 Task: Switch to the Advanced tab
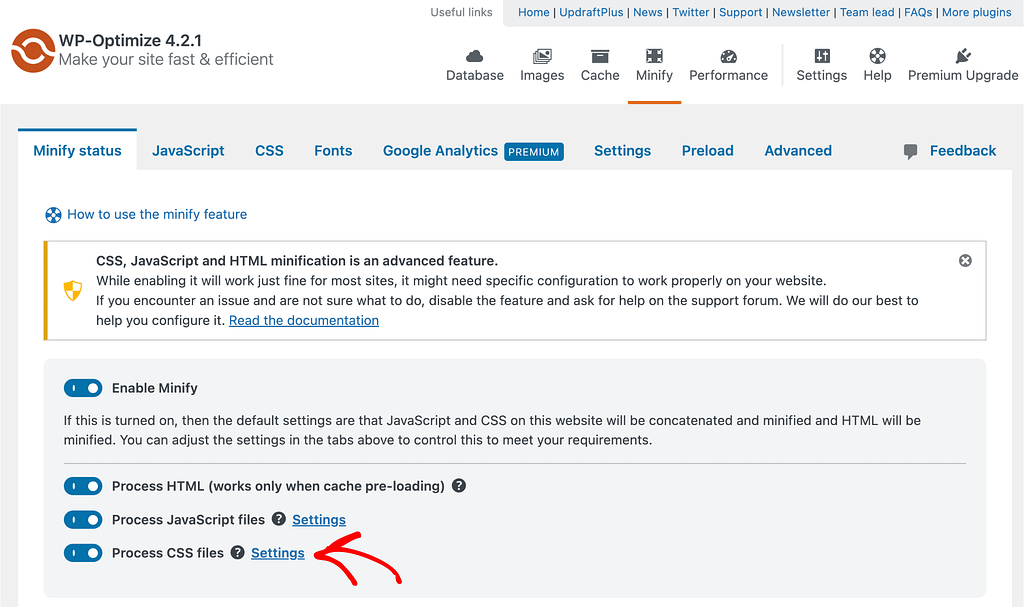click(x=798, y=150)
